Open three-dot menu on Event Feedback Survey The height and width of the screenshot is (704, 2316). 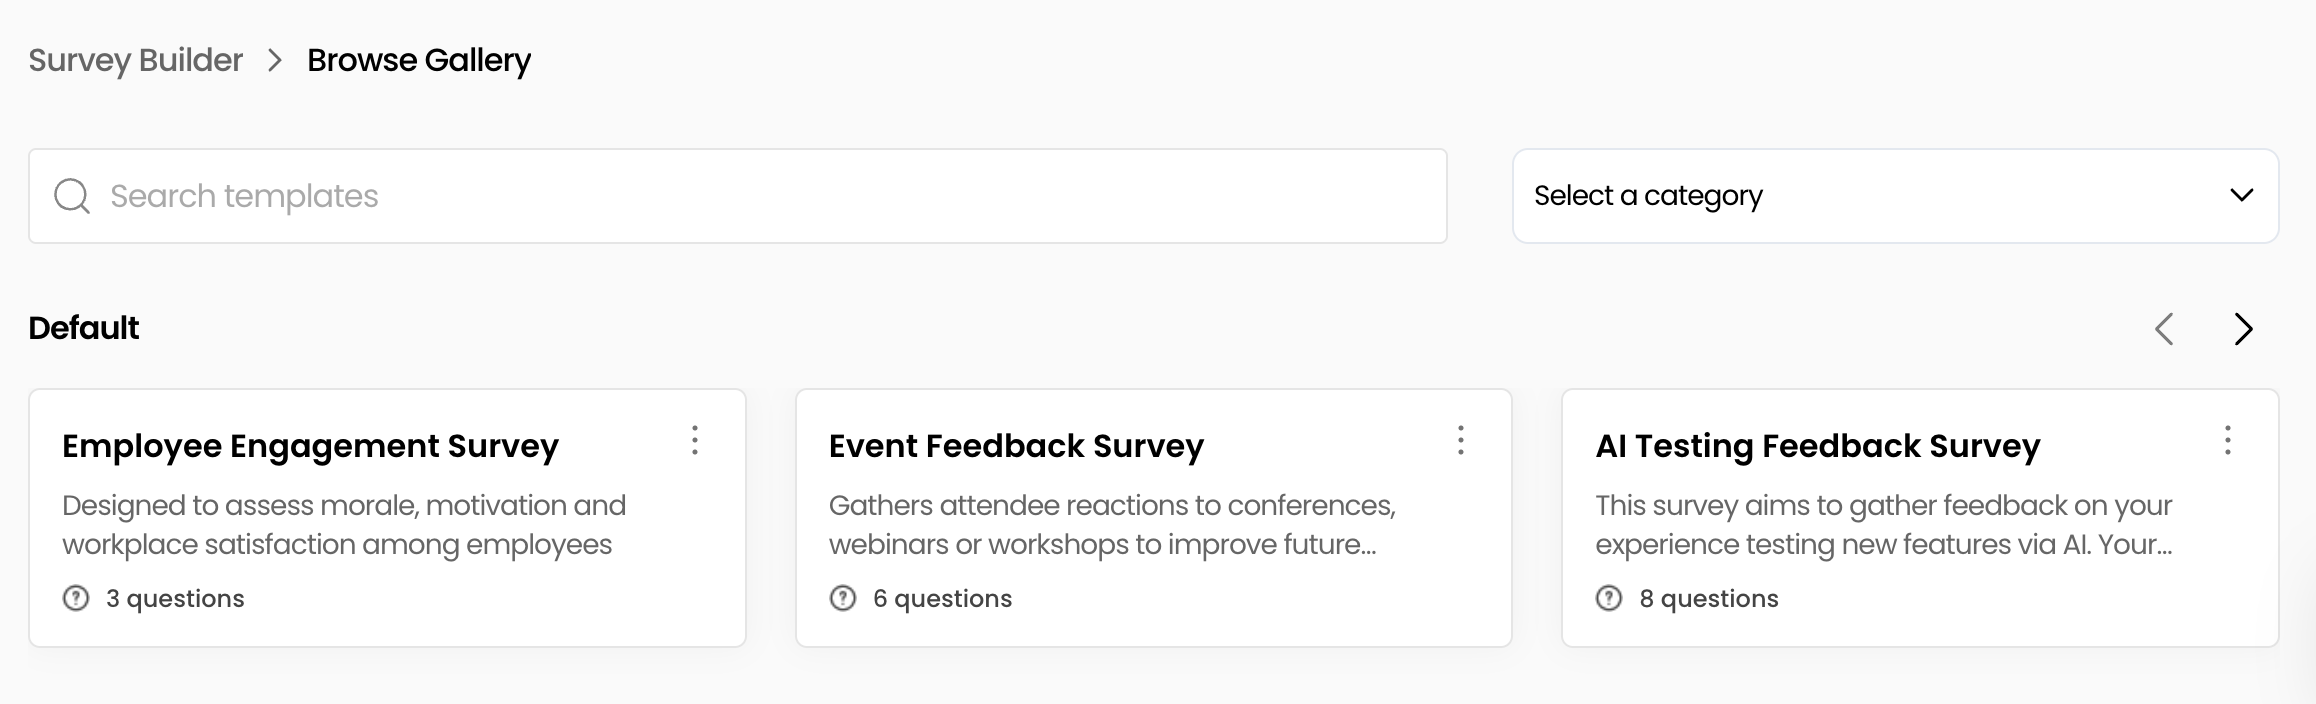tap(1461, 441)
